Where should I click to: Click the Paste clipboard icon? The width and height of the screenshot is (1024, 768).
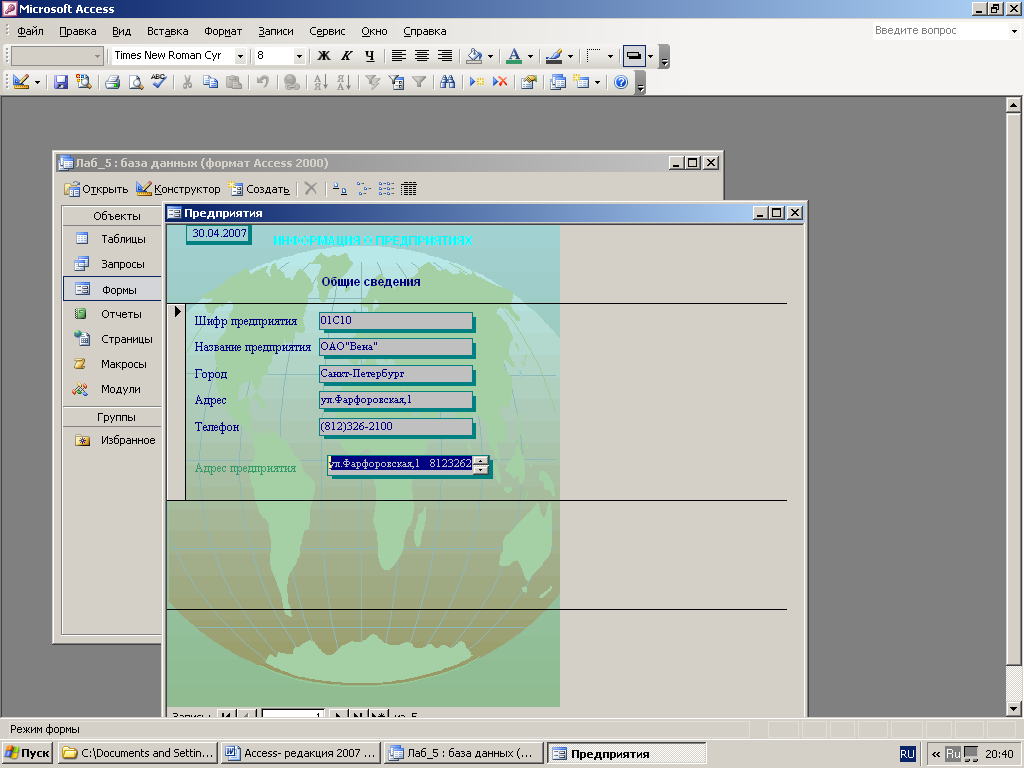pyautogui.click(x=233, y=82)
